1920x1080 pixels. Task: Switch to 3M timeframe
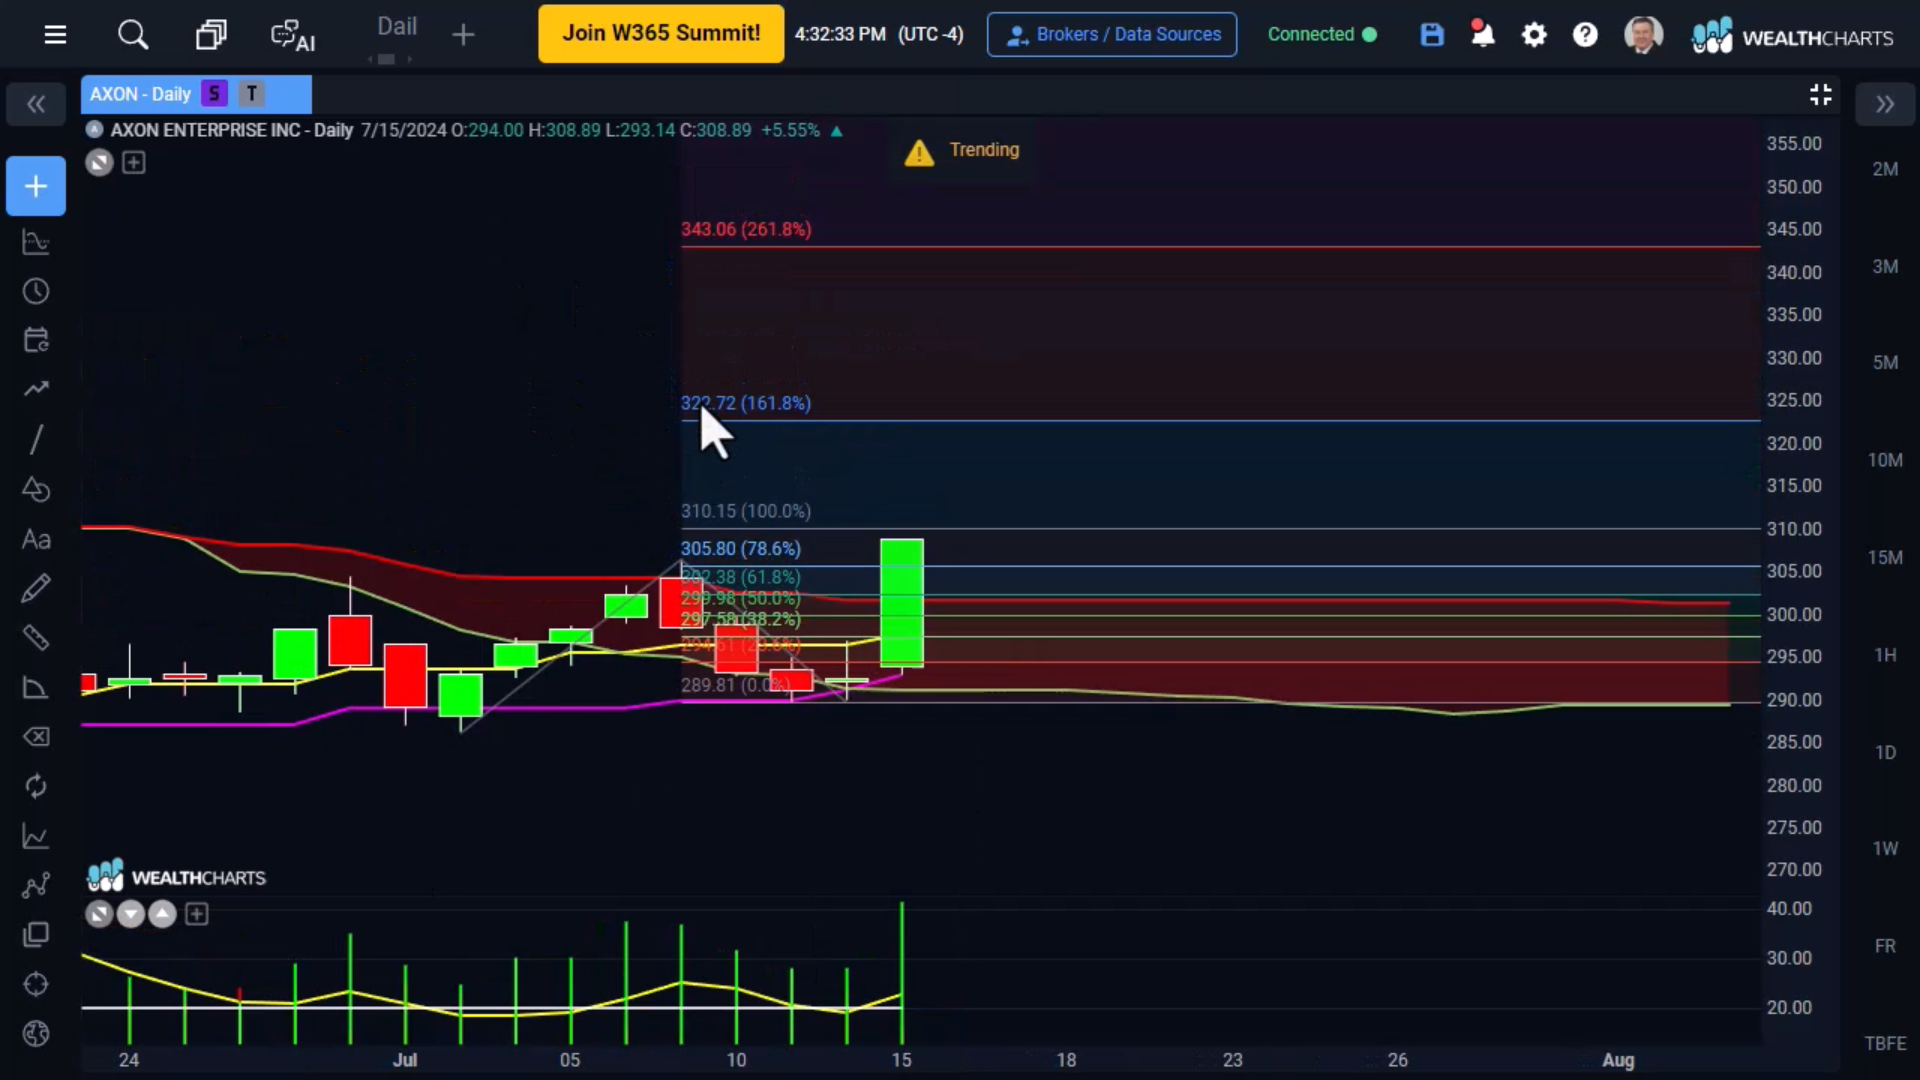(1885, 266)
